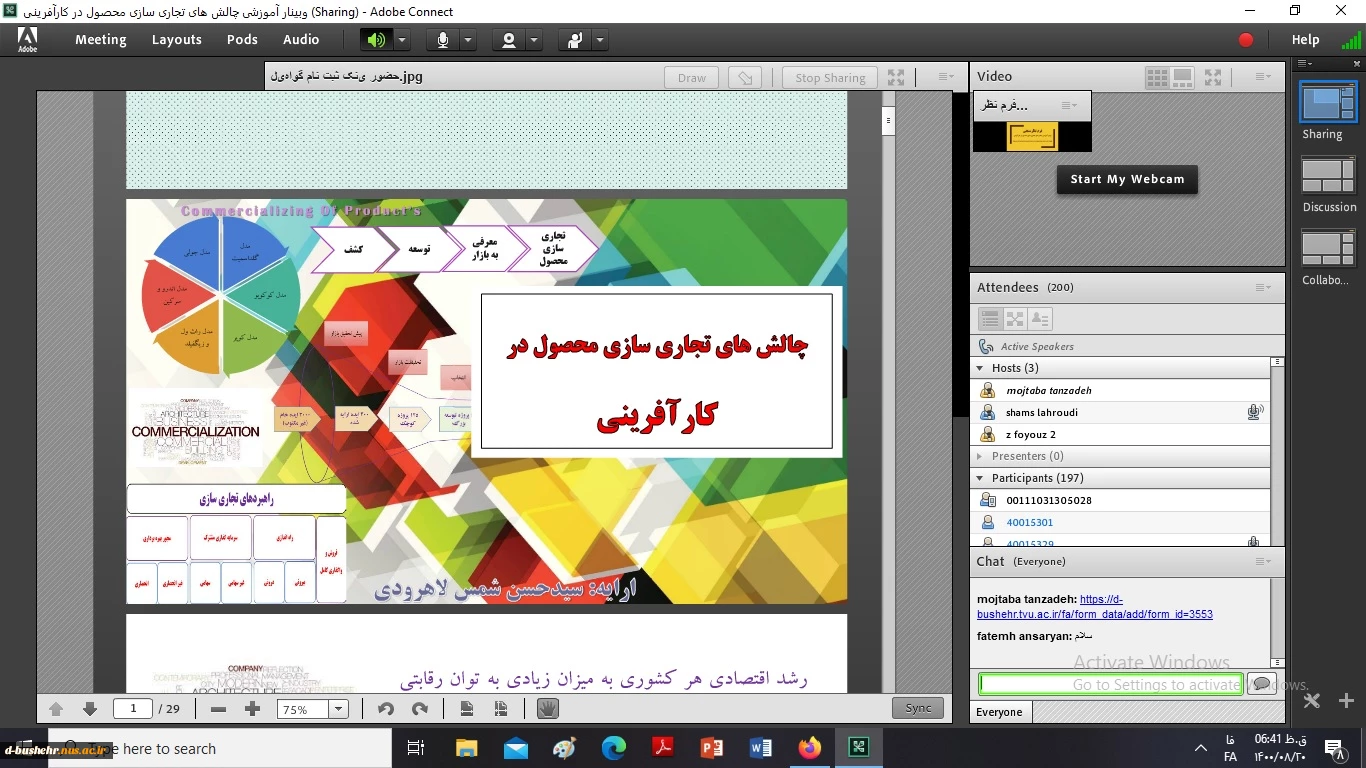The width and height of the screenshot is (1366, 768).
Task: Open microphone options dropdown arrow
Action: coord(468,40)
